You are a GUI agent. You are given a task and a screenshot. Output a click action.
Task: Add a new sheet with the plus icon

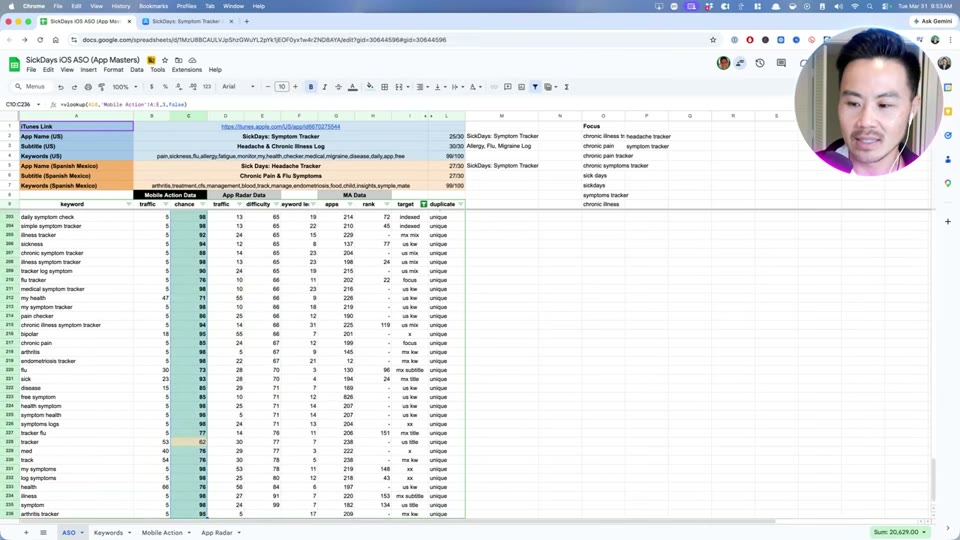26,533
